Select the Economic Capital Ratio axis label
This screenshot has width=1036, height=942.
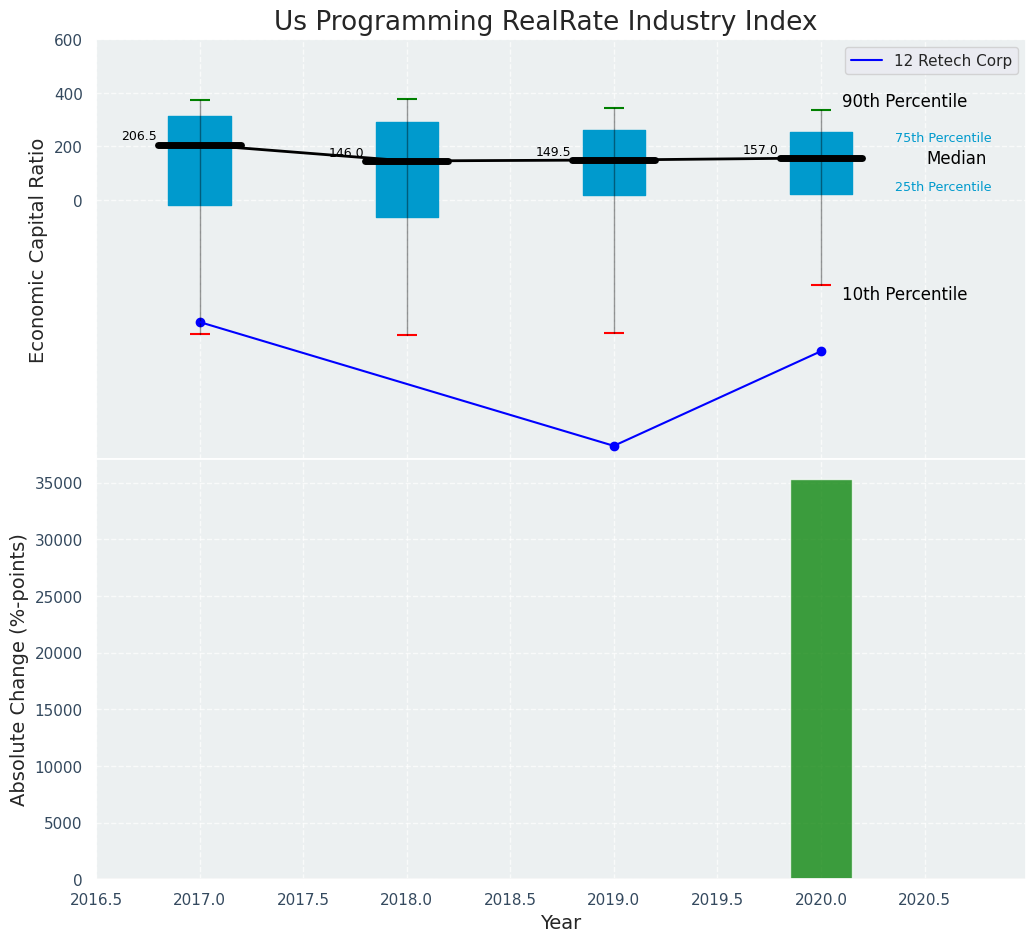pos(38,250)
